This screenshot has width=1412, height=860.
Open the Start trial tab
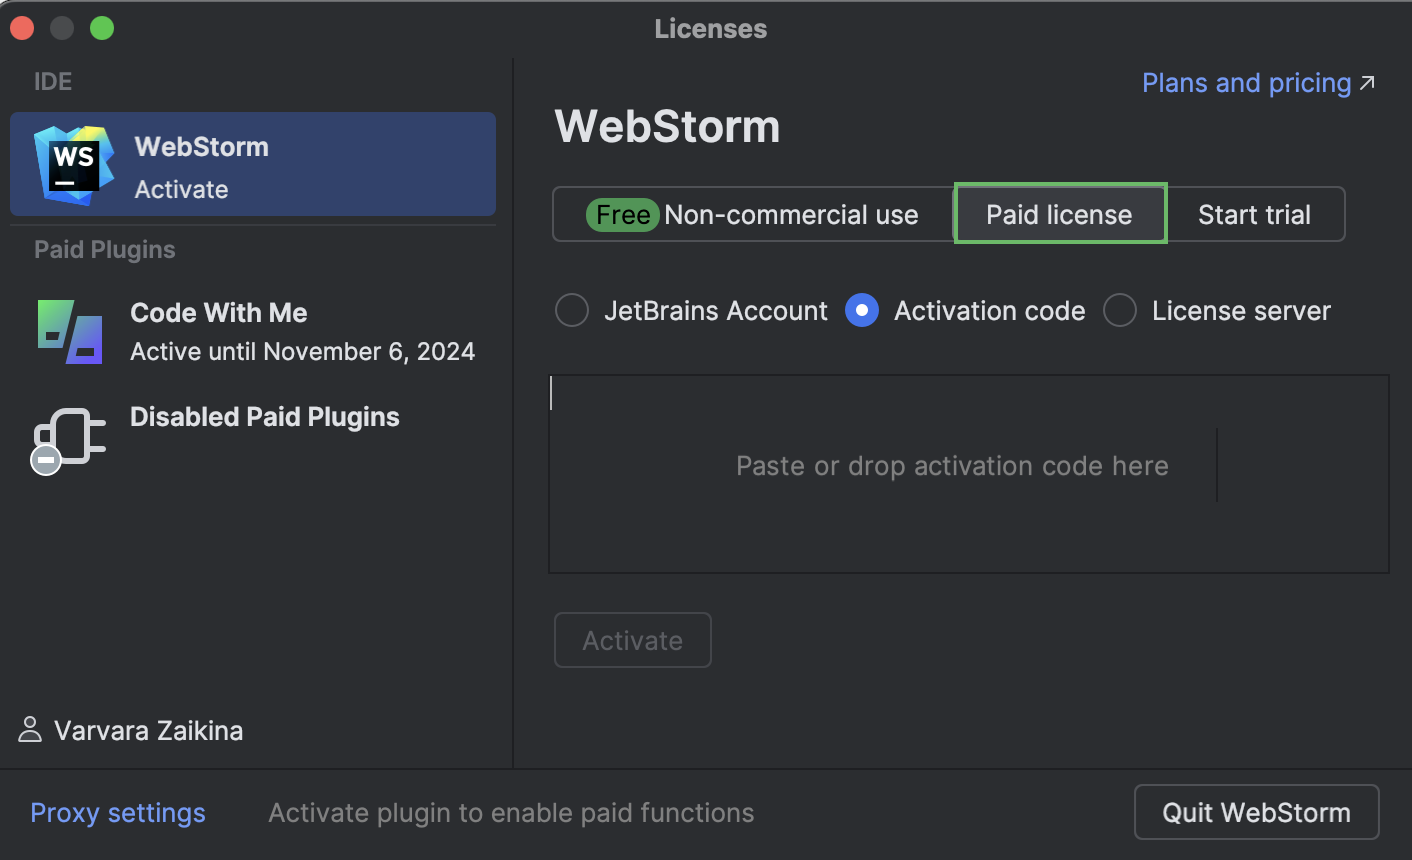[1254, 214]
